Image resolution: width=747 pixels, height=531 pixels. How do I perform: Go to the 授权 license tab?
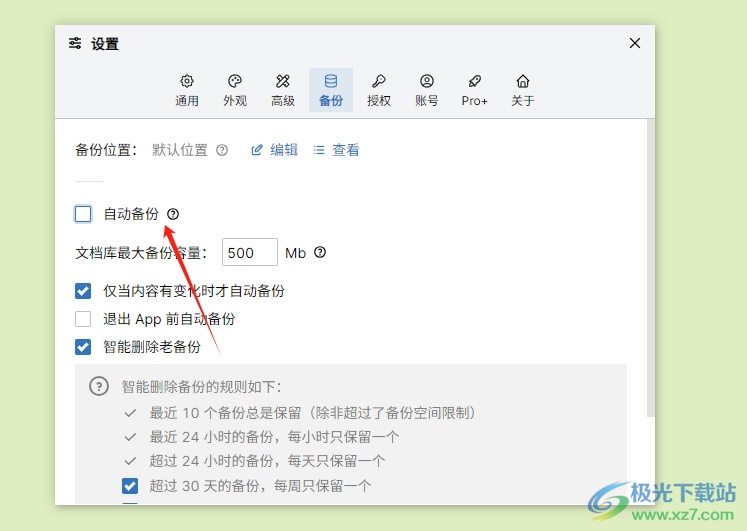379,90
